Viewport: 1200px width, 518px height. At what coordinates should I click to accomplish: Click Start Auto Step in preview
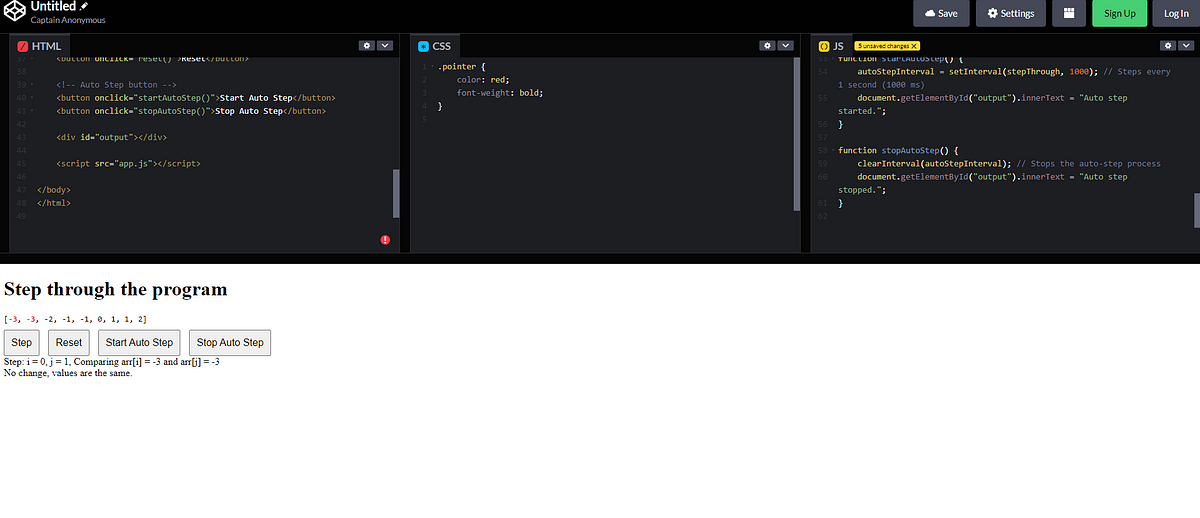point(139,342)
